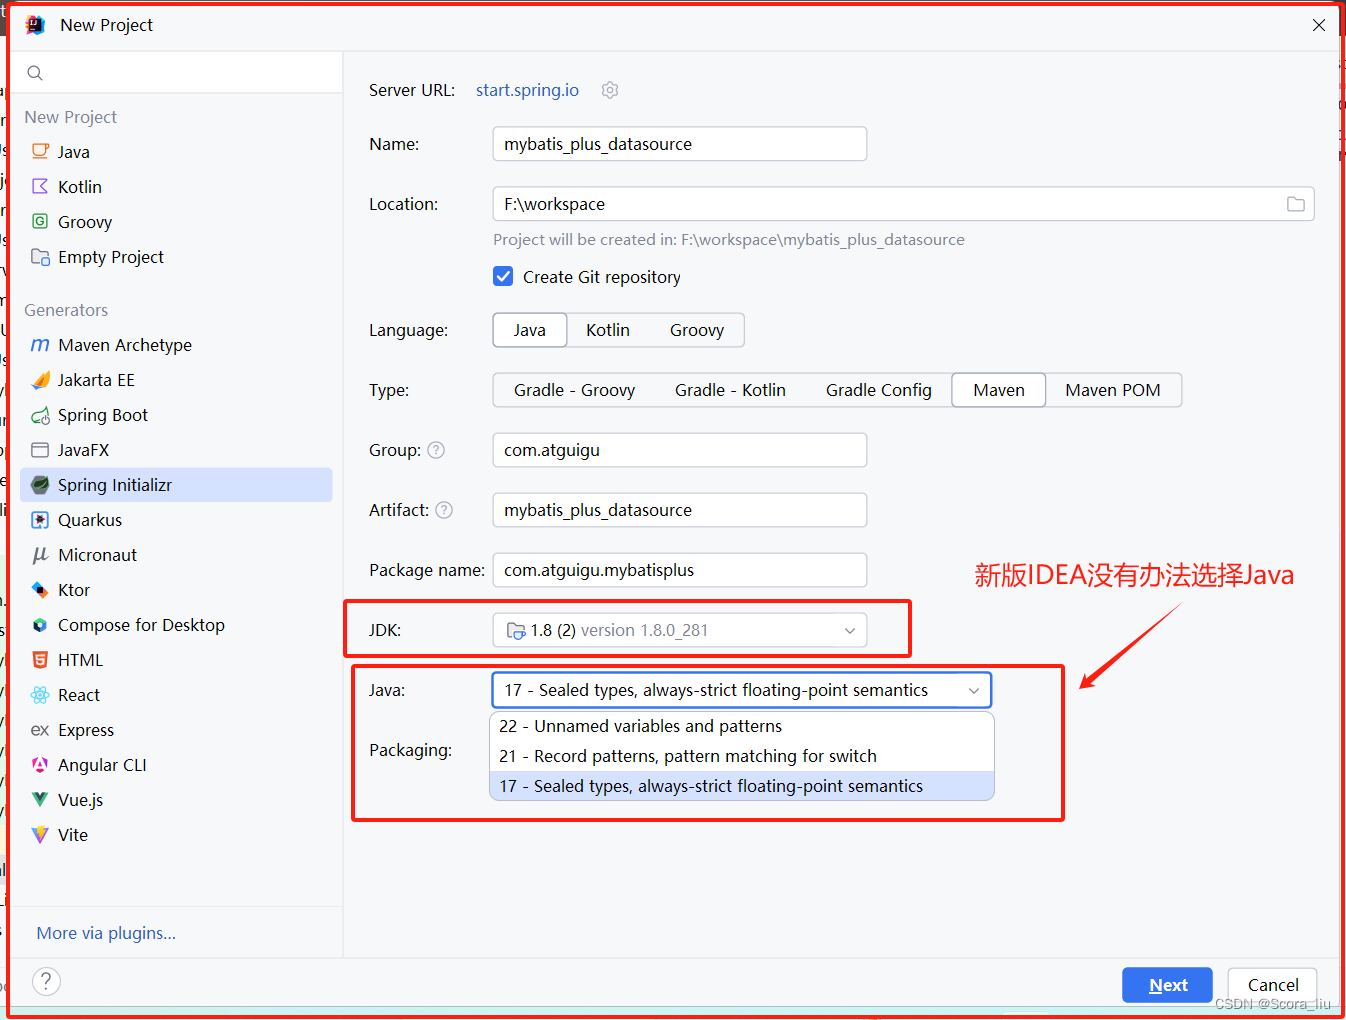Click the Cancel button
This screenshot has height=1020, width=1346.
[1272, 985]
